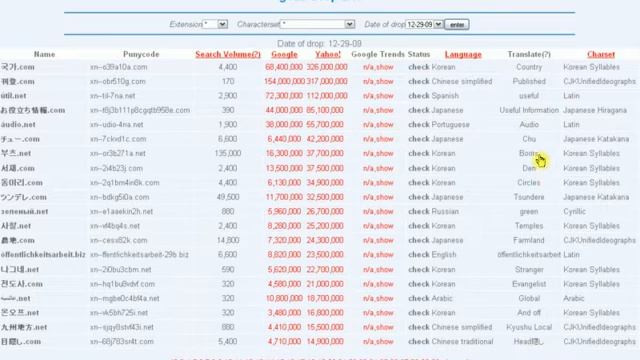The height and width of the screenshot is (360, 640).
Task: Sort by Yahoo! column header
Action: [328, 54]
